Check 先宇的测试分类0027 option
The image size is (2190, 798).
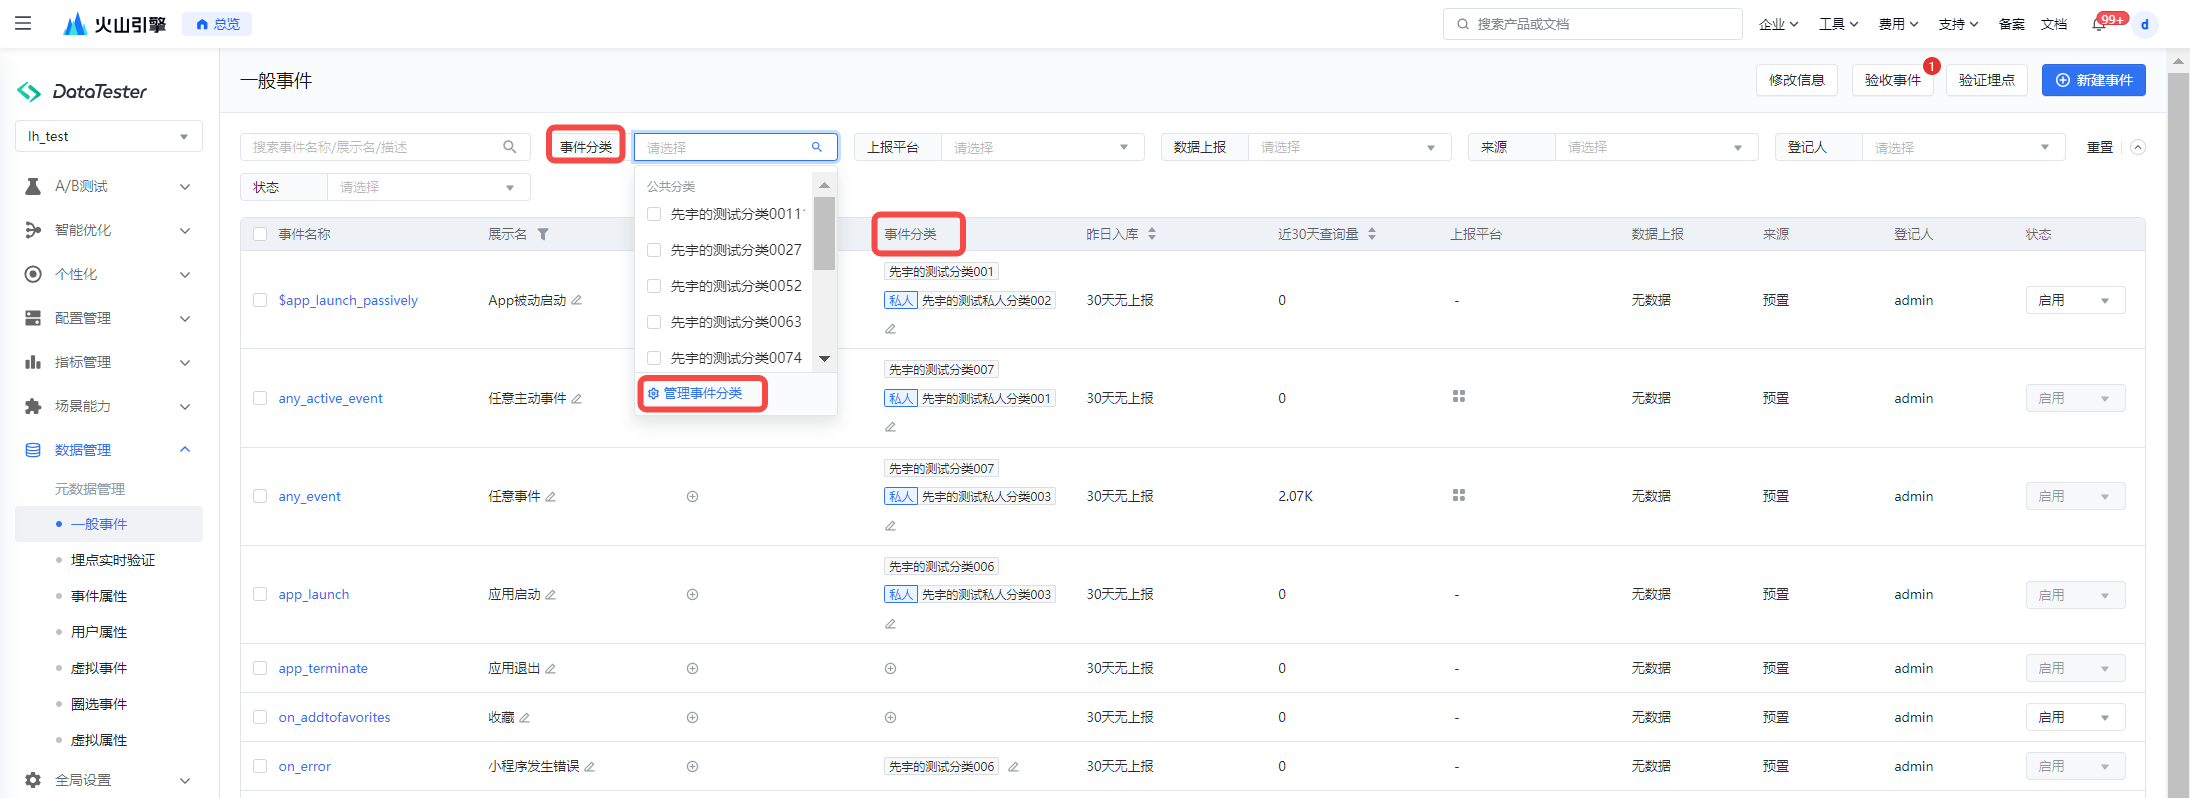coord(654,250)
